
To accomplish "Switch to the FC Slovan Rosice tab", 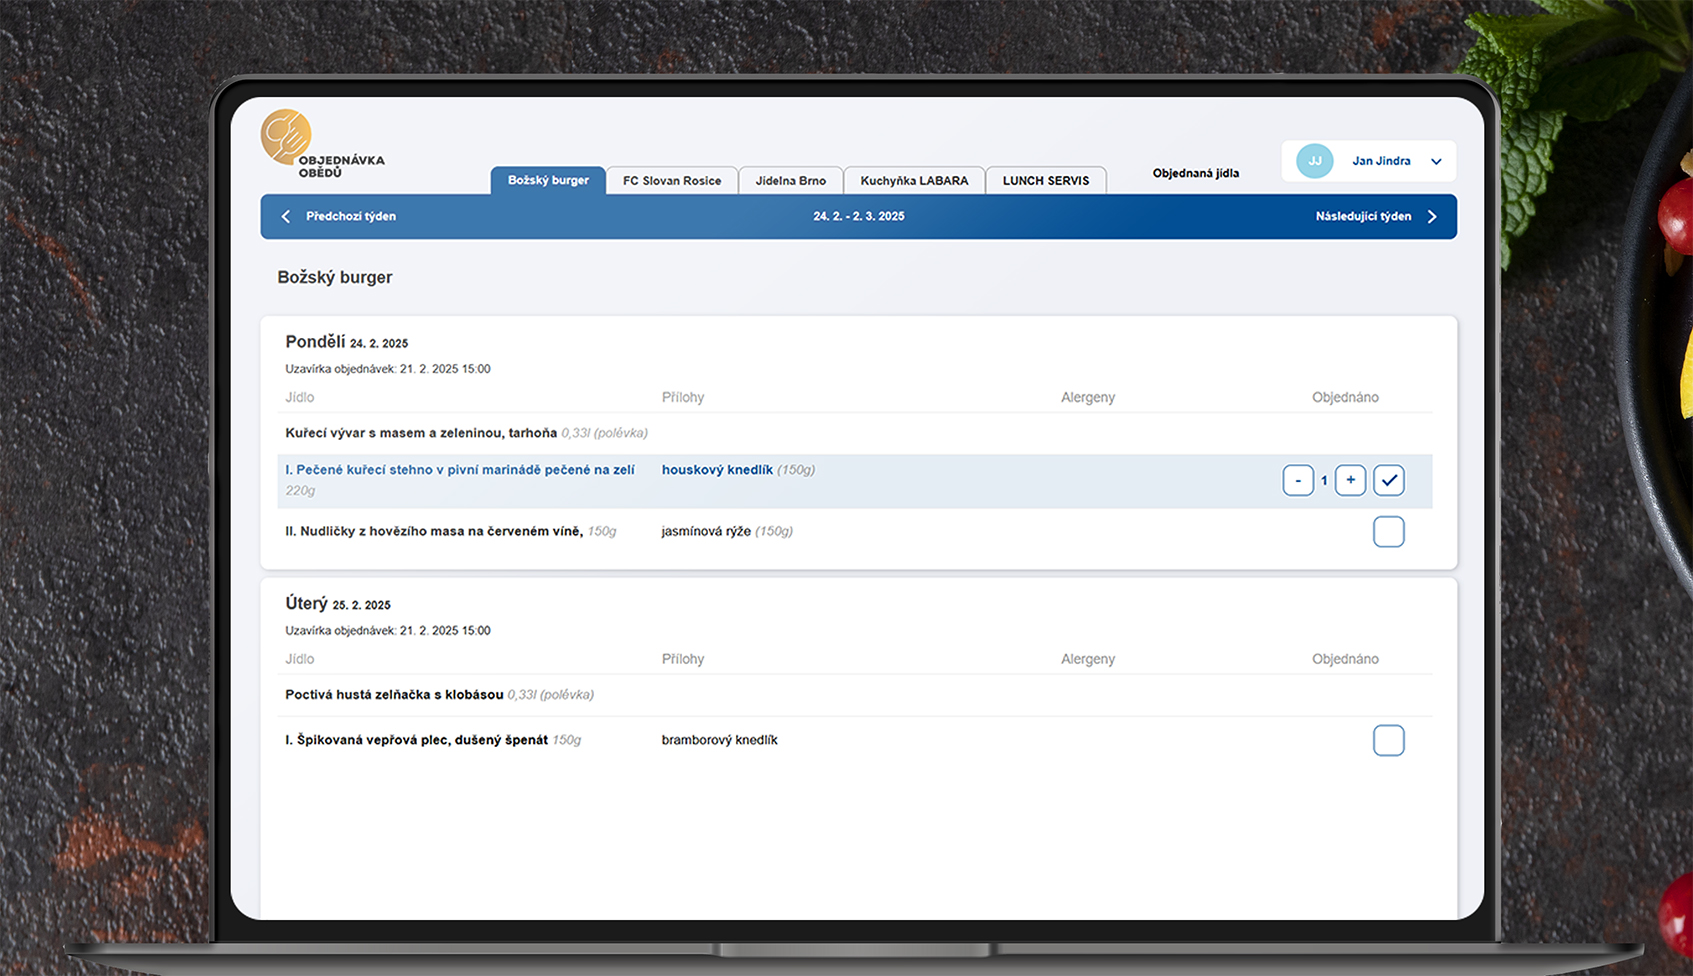I will 672,181.
